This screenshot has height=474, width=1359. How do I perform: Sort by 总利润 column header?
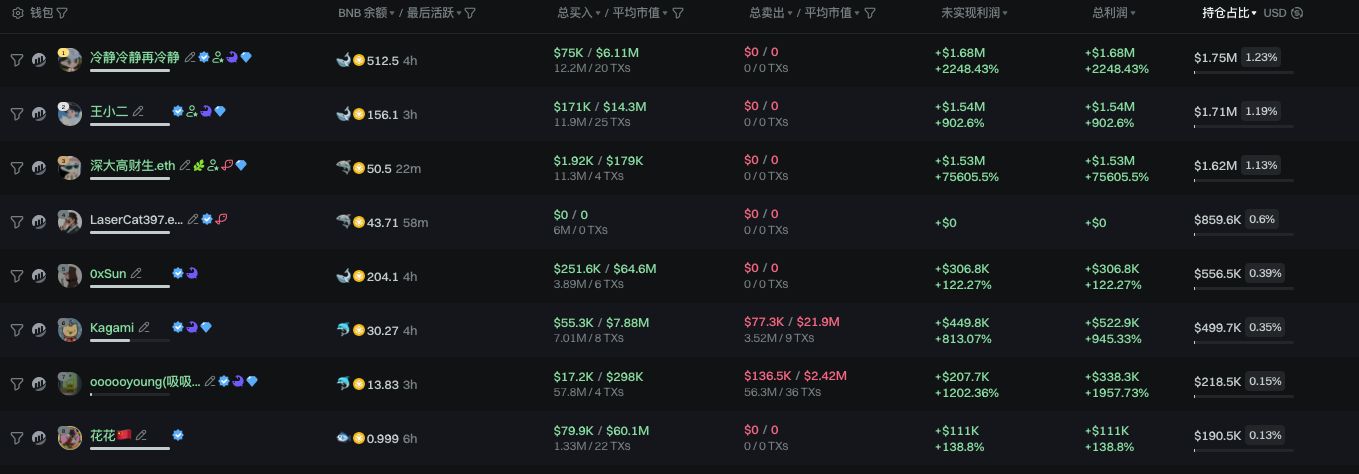pos(1113,13)
